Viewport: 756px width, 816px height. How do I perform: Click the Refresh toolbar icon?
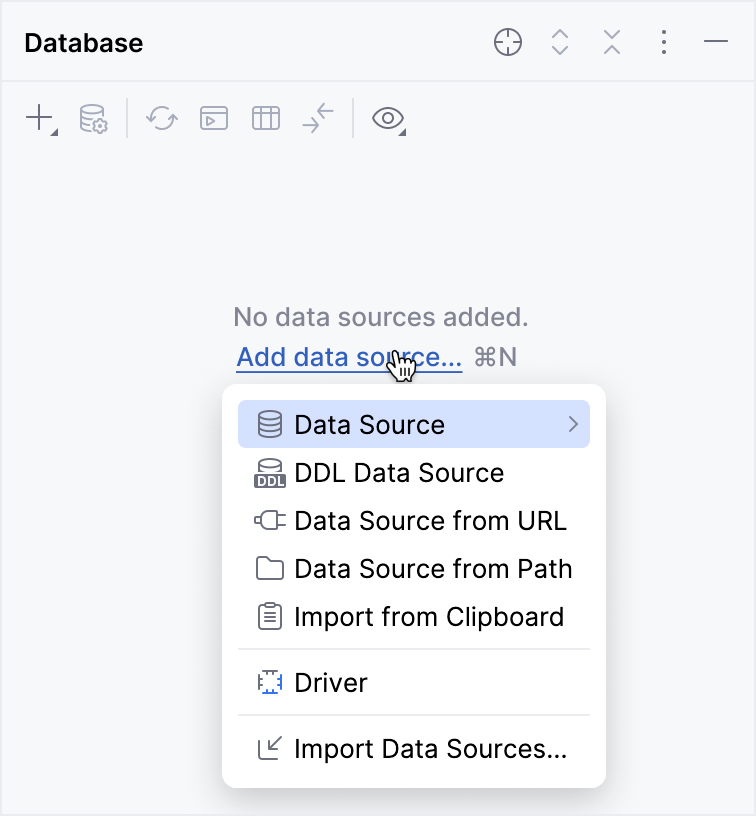pyautogui.click(x=162, y=119)
